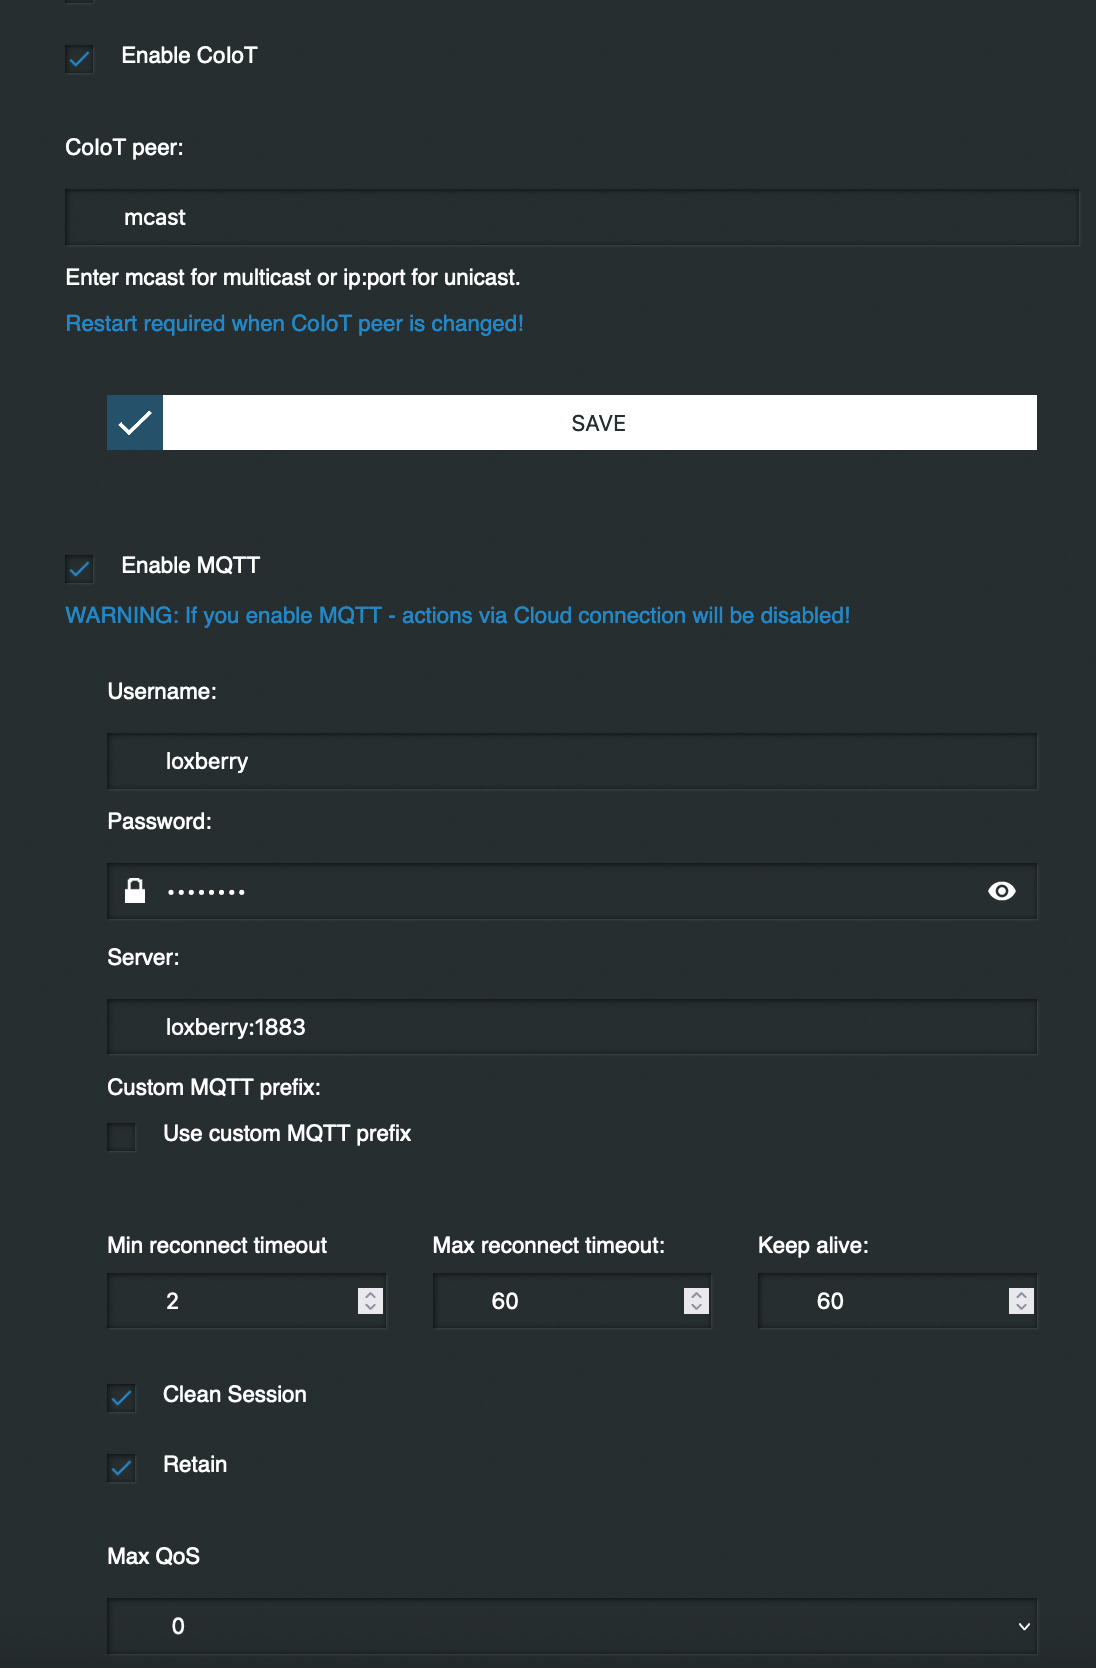1096x1668 pixels.
Task: Click the checkmark icon beside SAVE
Action: click(x=135, y=423)
